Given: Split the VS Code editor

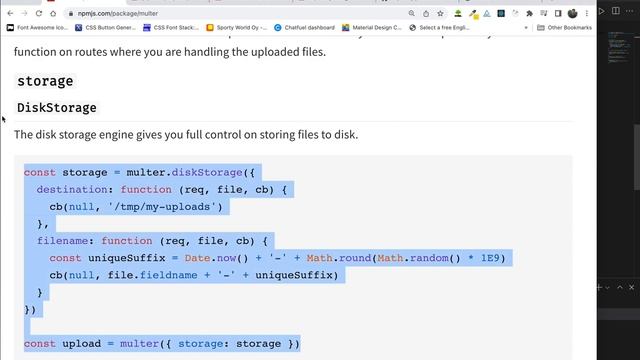Looking at the screenshot, I should (616, 11).
